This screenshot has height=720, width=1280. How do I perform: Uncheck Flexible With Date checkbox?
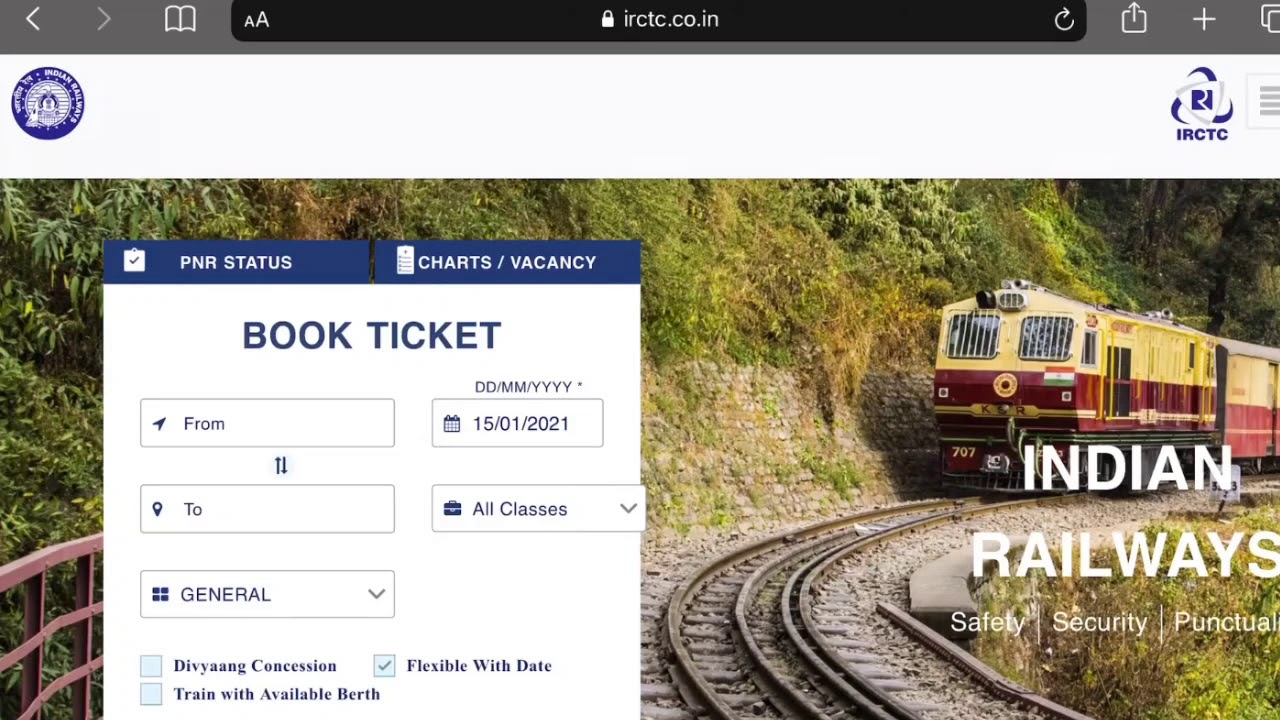click(384, 666)
